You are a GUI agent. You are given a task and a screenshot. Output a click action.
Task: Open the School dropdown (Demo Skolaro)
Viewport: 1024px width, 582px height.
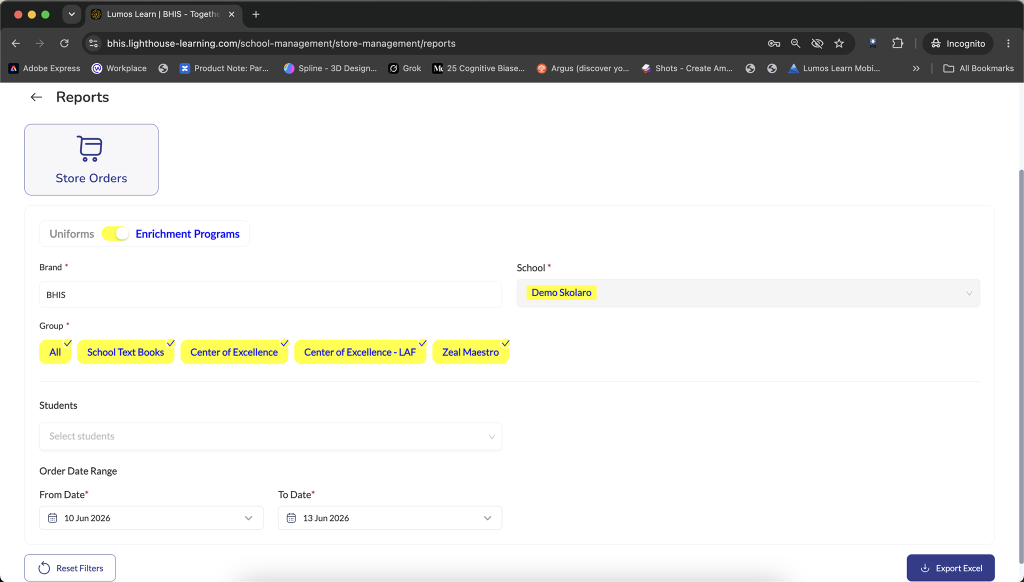[748, 293]
